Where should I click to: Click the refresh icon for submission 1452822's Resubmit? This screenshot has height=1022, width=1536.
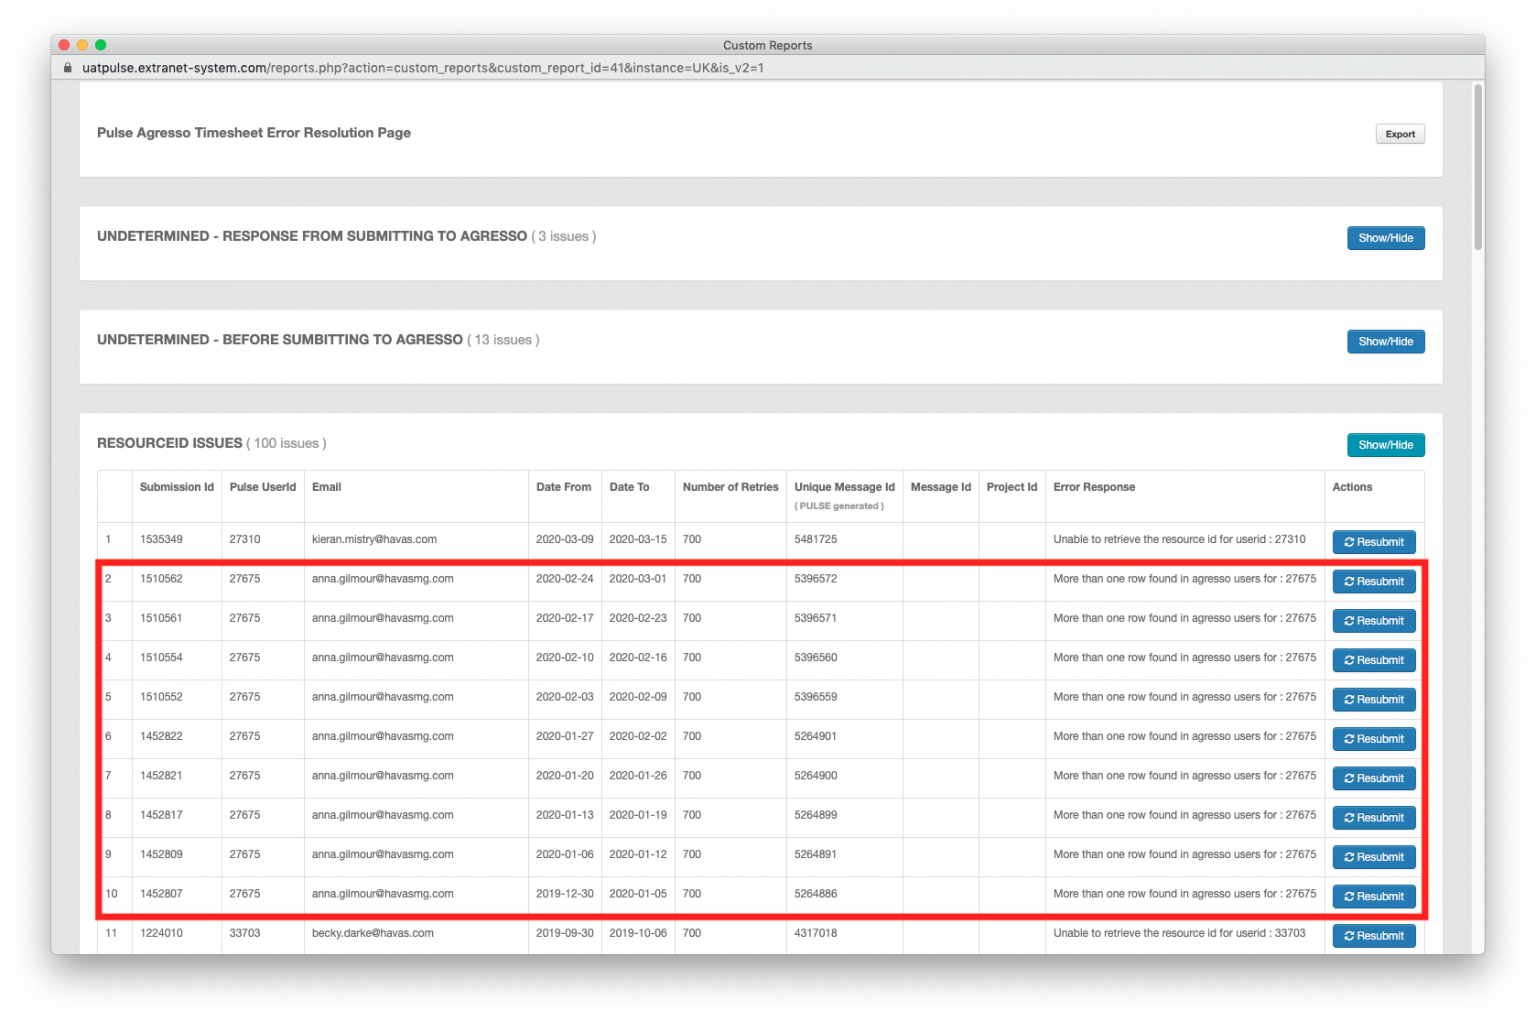pos(1349,738)
